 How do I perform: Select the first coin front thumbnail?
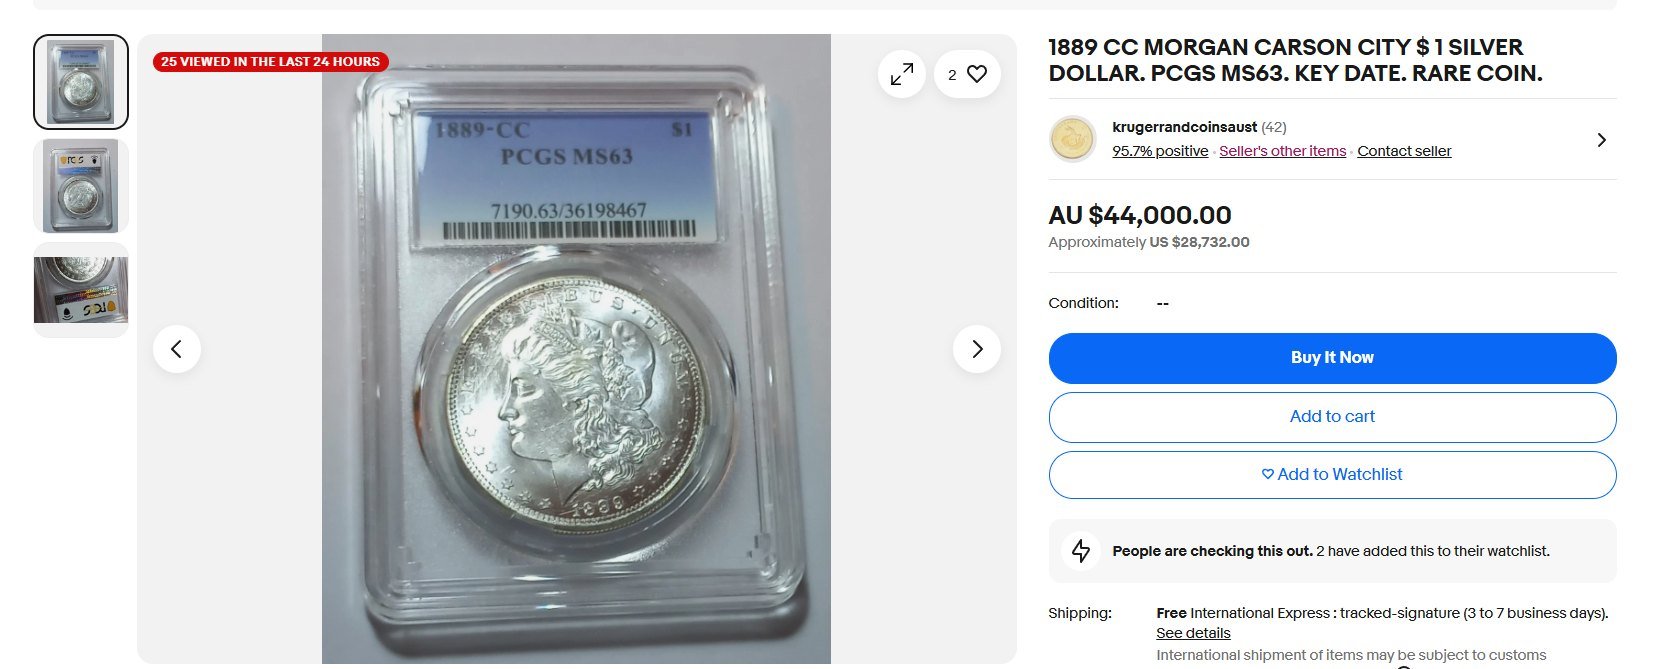click(x=81, y=82)
